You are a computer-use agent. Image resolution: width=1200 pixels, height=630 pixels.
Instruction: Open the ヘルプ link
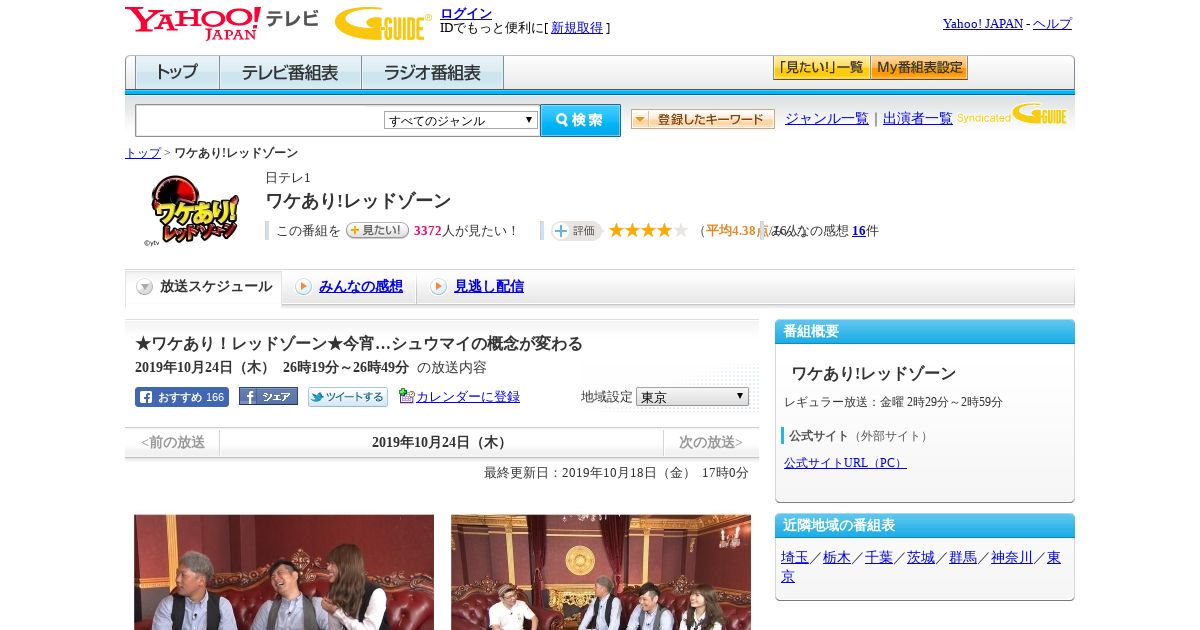click(x=1052, y=24)
